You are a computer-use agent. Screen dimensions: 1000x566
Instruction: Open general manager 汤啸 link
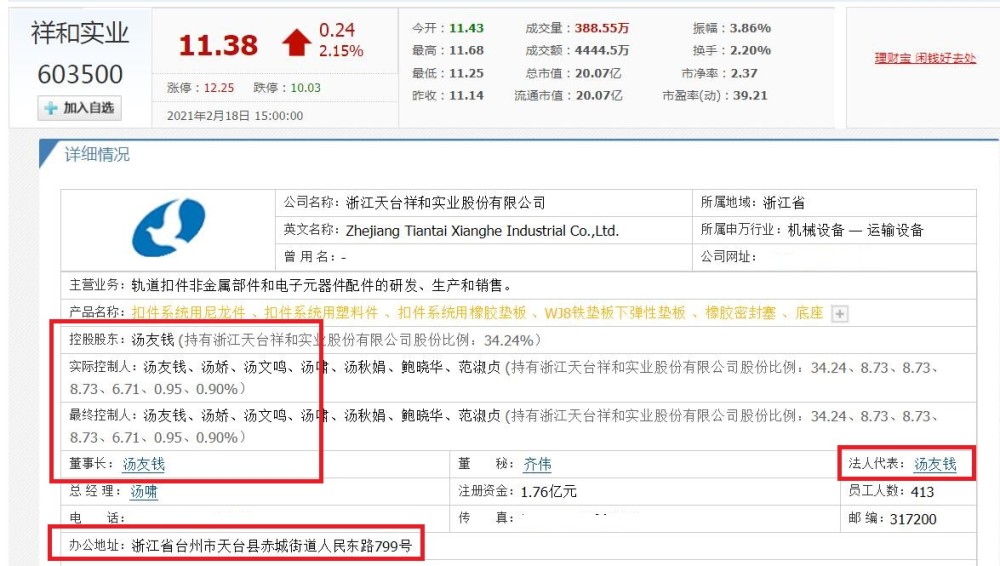[143, 491]
